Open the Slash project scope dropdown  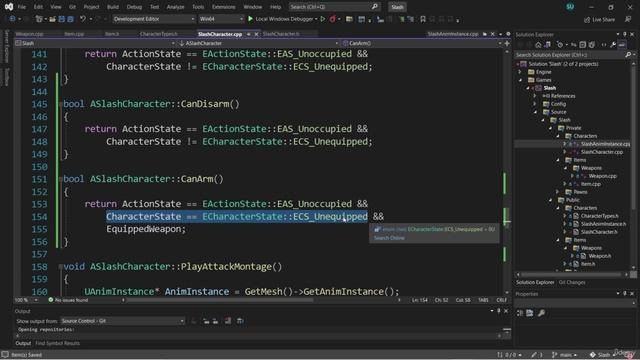pos(95,43)
